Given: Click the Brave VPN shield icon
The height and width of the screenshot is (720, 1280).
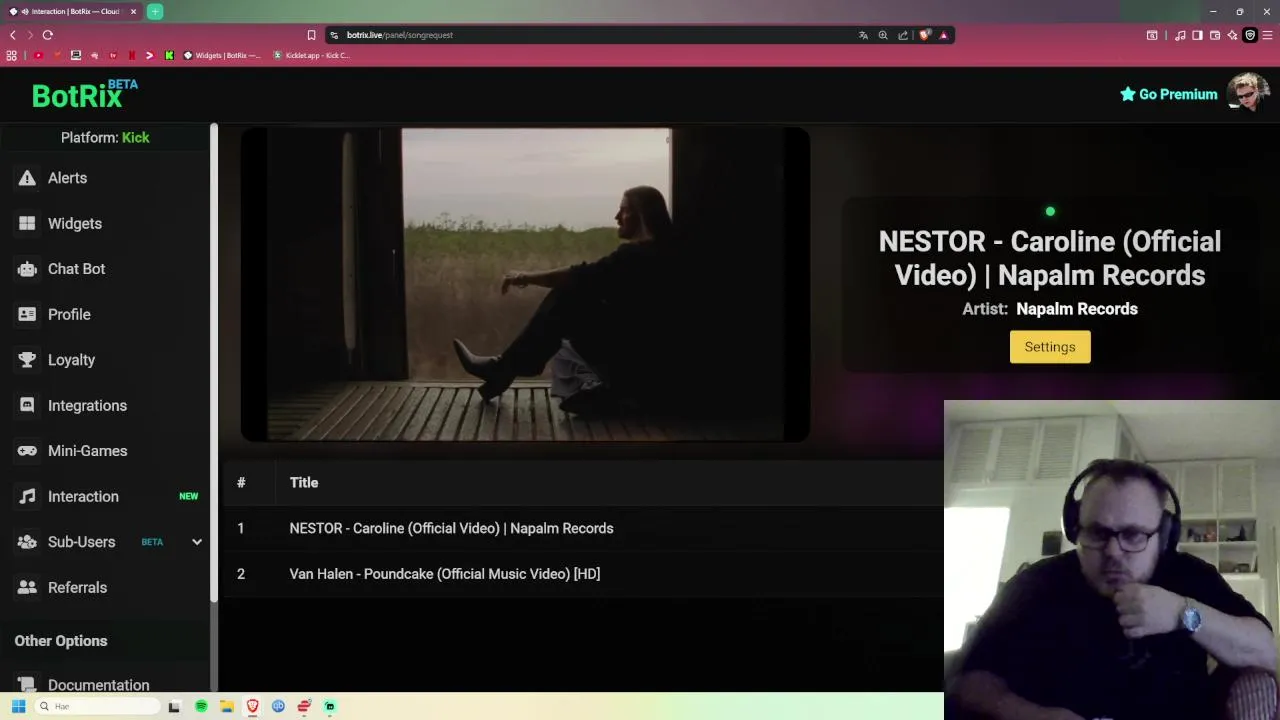Looking at the screenshot, I should pyautogui.click(x=1249, y=35).
